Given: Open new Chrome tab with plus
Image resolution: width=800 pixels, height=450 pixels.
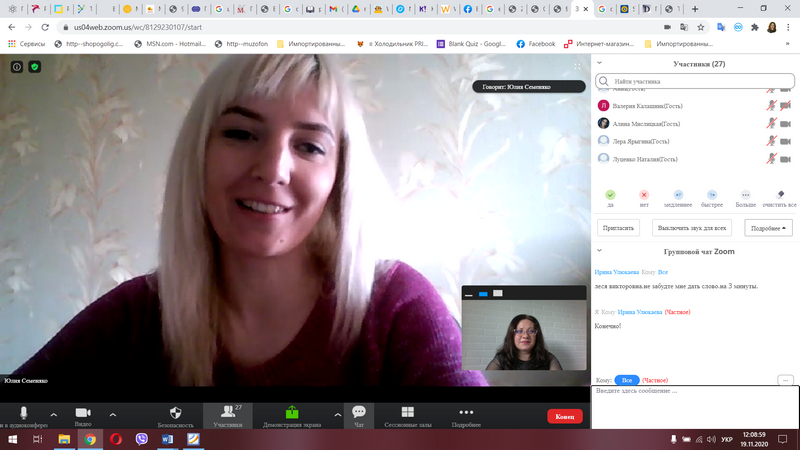Looking at the screenshot, I should (694, 9).
